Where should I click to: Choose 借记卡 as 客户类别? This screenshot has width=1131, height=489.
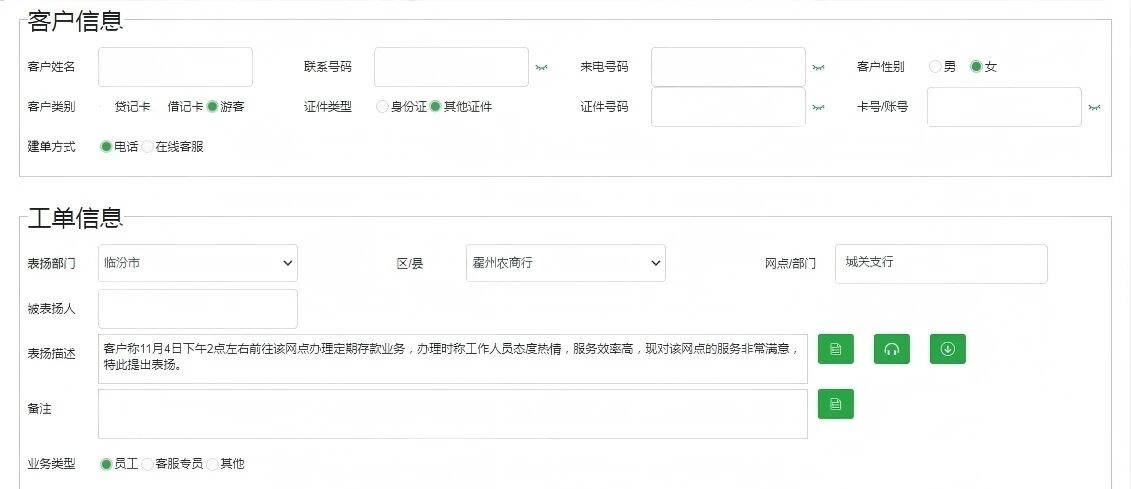(x=185, y=107)
